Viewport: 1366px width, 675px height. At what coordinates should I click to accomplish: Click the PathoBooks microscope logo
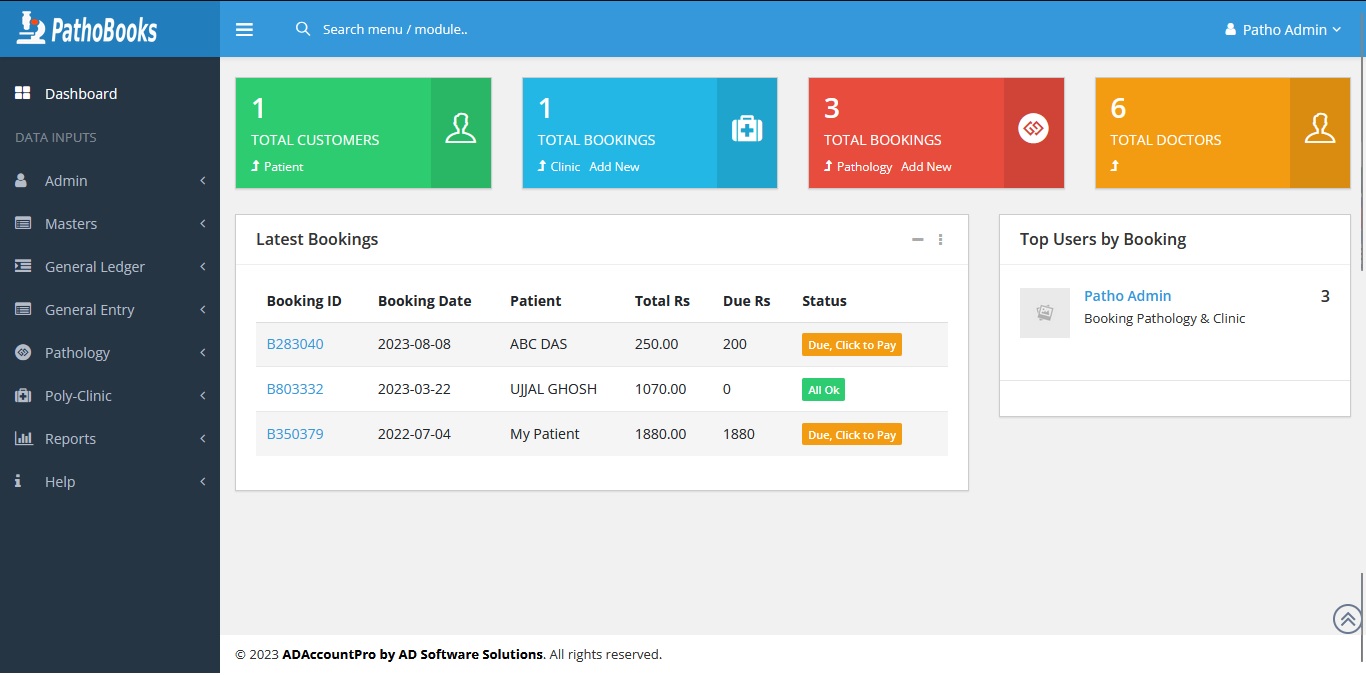(x=32, y=28)
